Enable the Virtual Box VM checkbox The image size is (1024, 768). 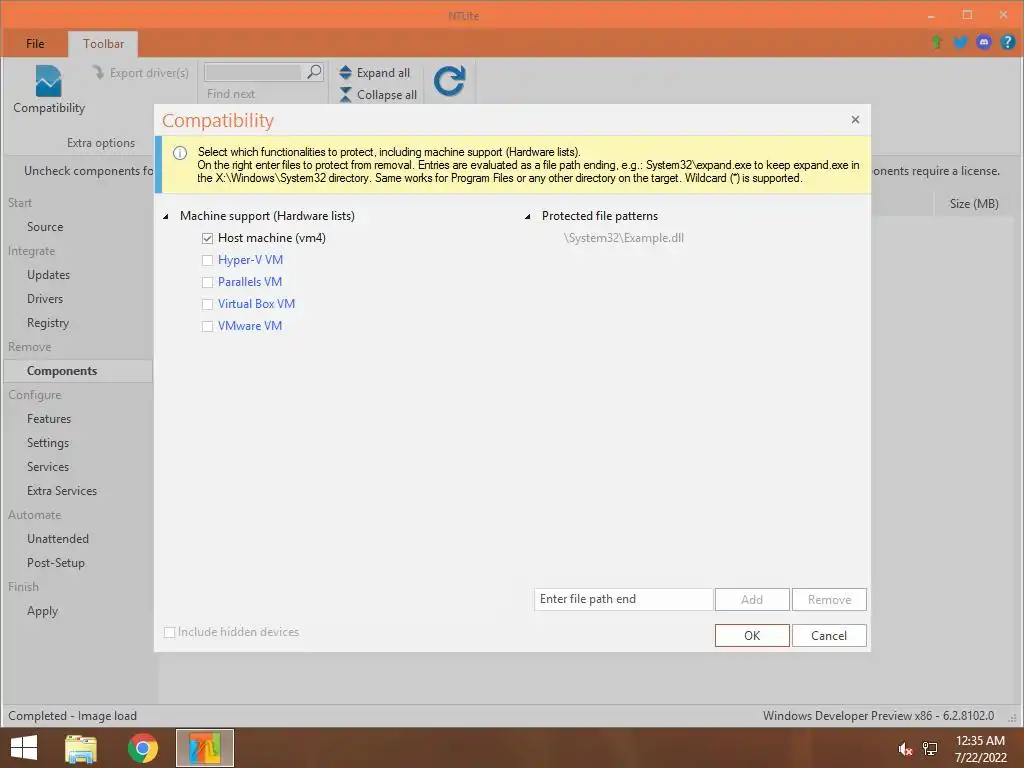[x=207, y=304]
